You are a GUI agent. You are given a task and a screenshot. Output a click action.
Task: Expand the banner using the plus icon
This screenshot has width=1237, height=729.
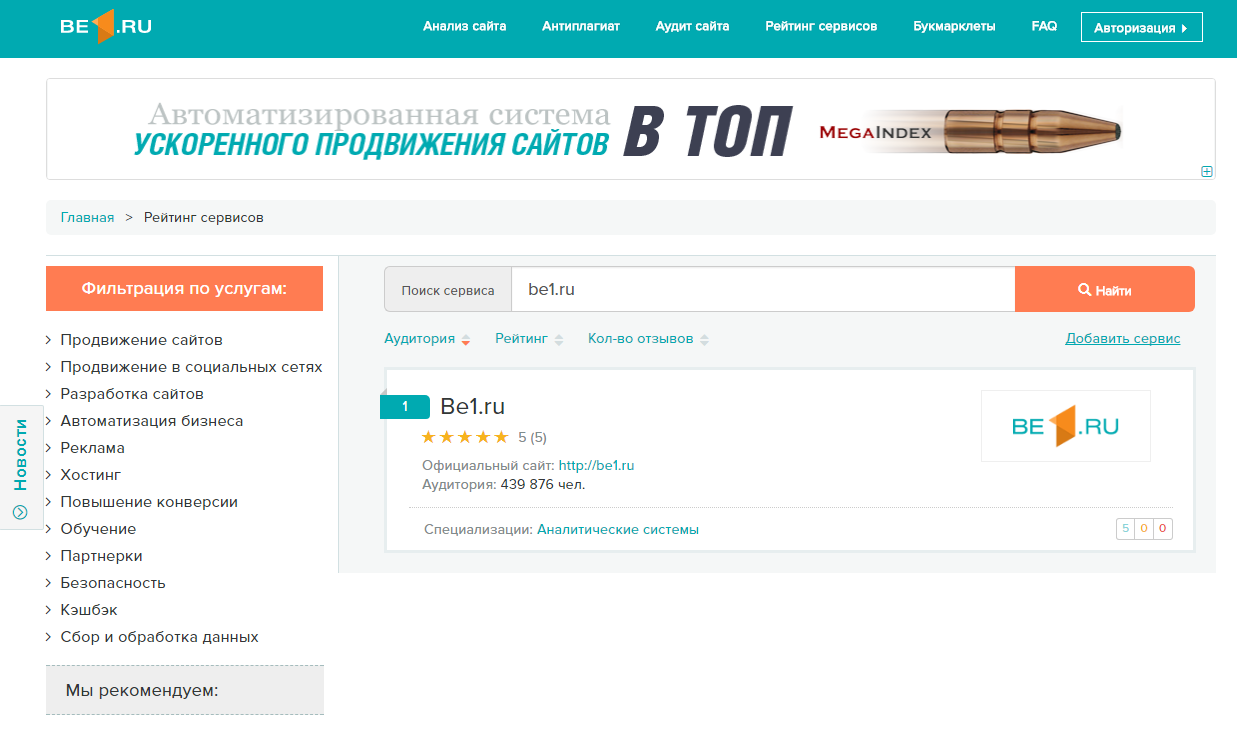click(x=1208, y=171)
